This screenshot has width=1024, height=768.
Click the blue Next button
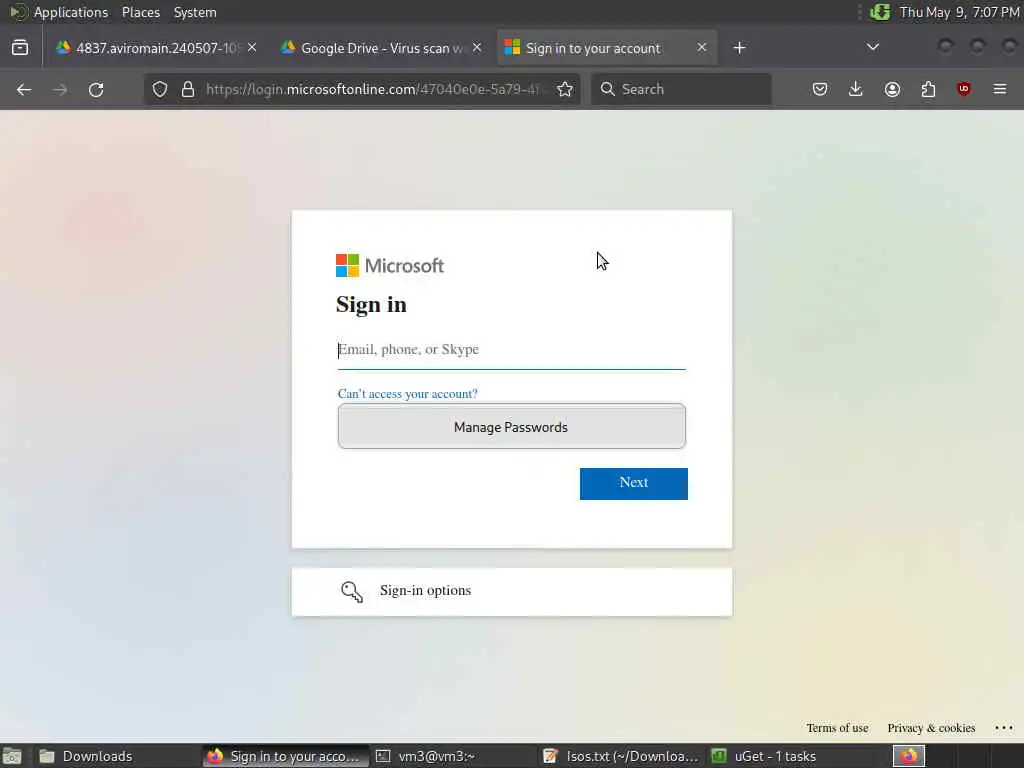(633, 483)
